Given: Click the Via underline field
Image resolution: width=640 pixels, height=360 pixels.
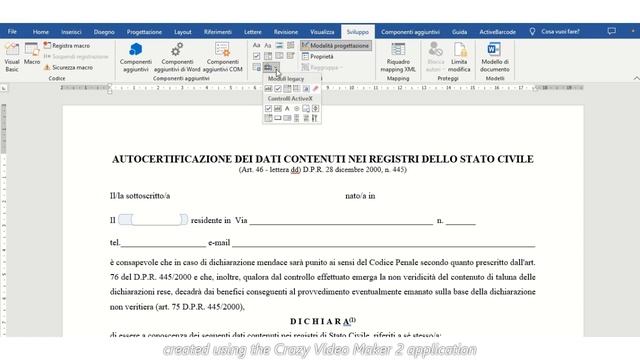Looking at the screenshot, I should coord(341,221).
